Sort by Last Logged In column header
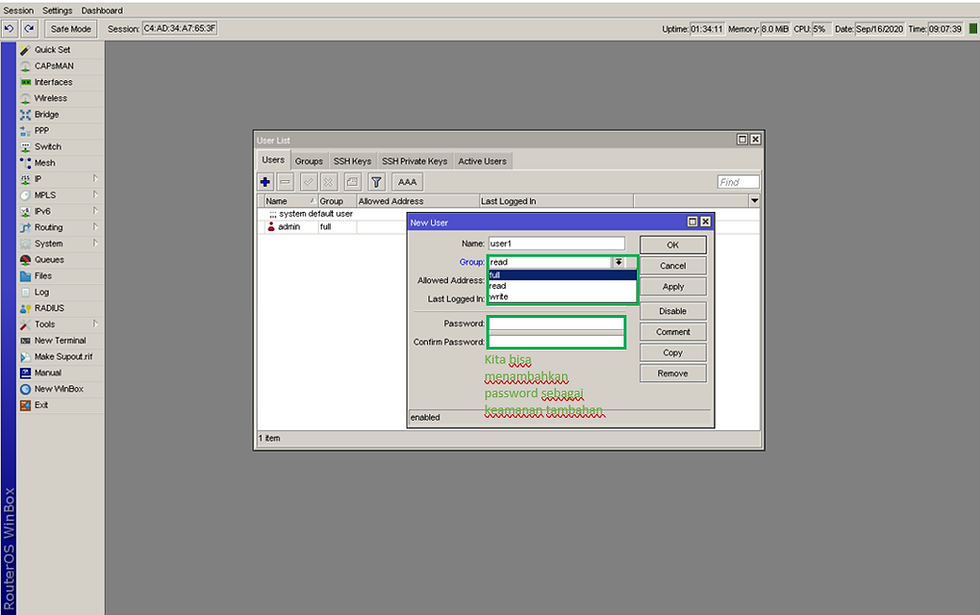Image resolution: width=980 pixels, height=615 pixels. [x=556, y=201]
